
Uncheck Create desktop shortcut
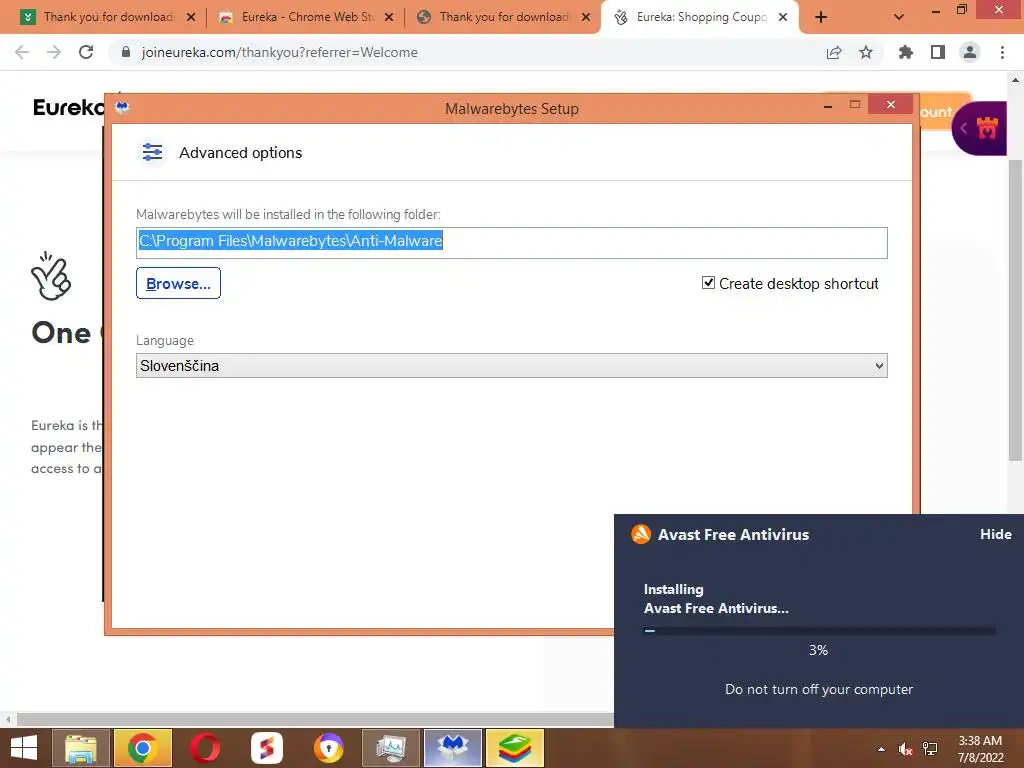click(708, 283)
